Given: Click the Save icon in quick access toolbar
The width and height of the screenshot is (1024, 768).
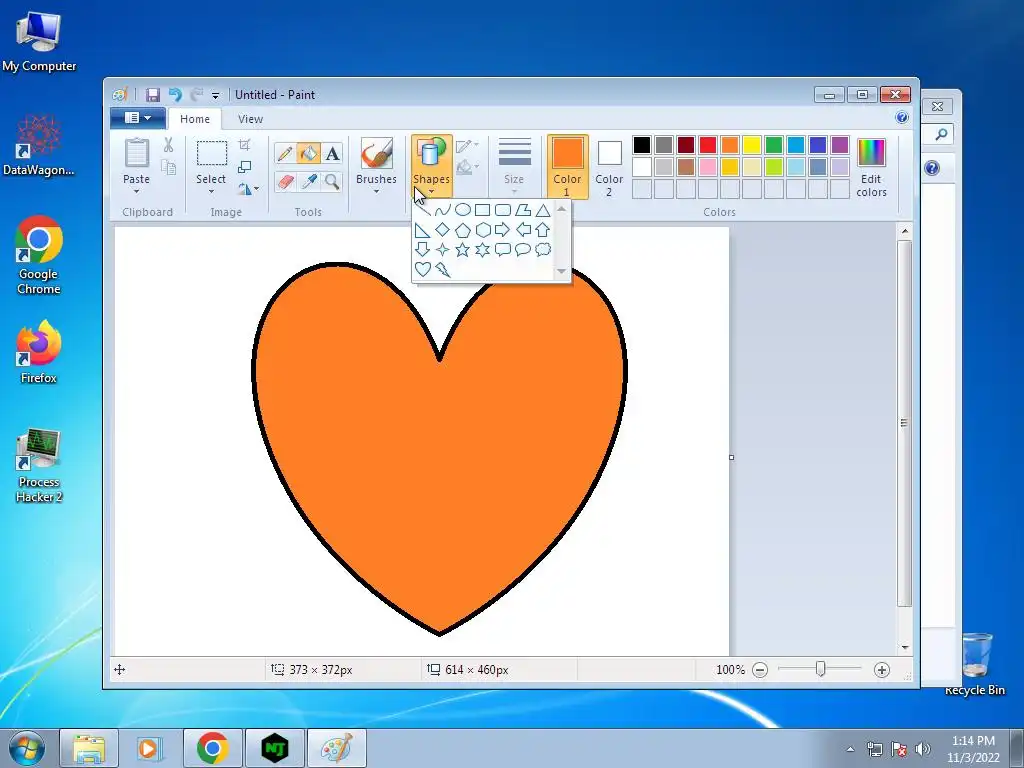Looking at the screenshot, I should click(153, 95).
